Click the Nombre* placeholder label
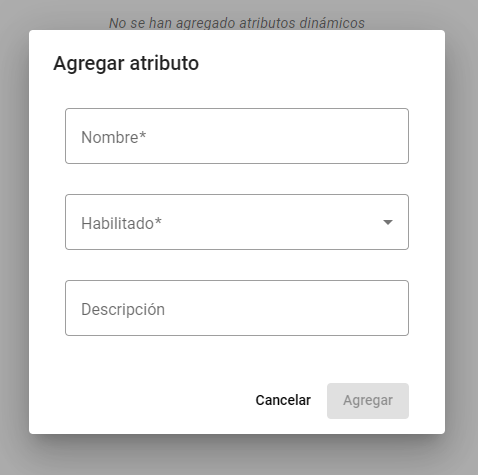This screenshot has height=475, width=478. point(114,137)
